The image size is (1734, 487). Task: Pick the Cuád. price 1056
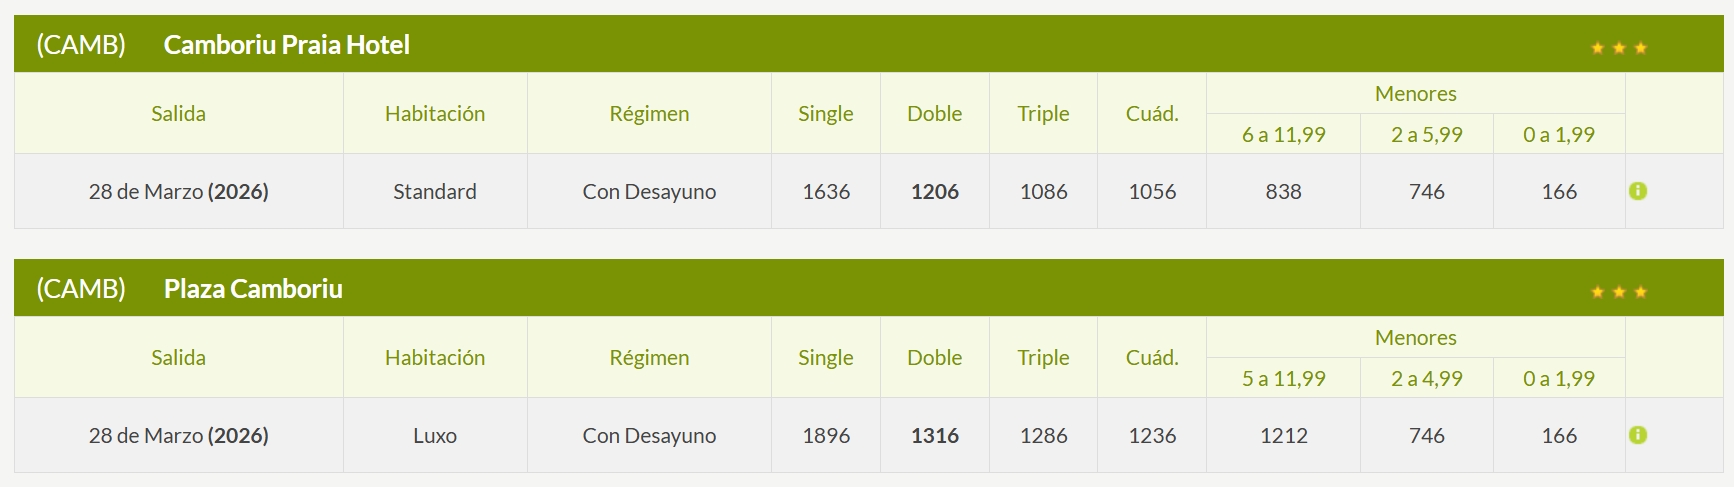[1152, 192]
